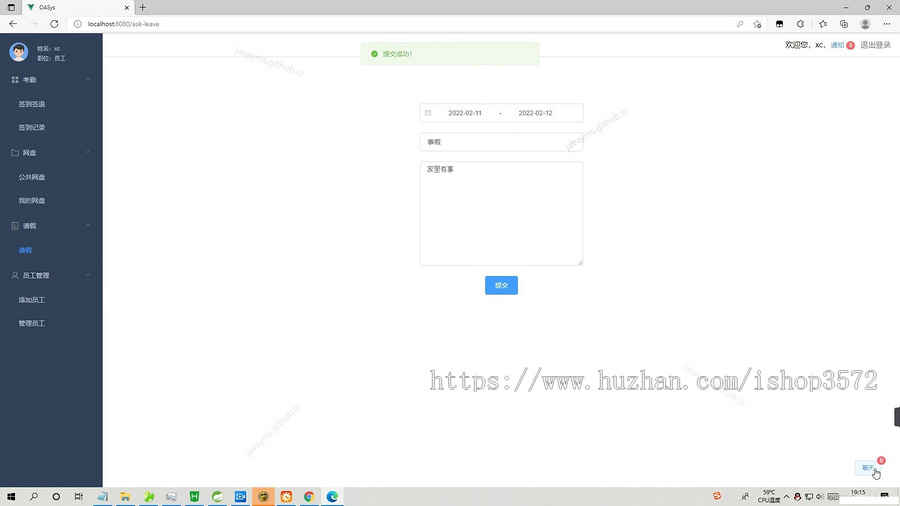Open 签到记录 menu item
This screenshot has width=900, height=506.
32,127
